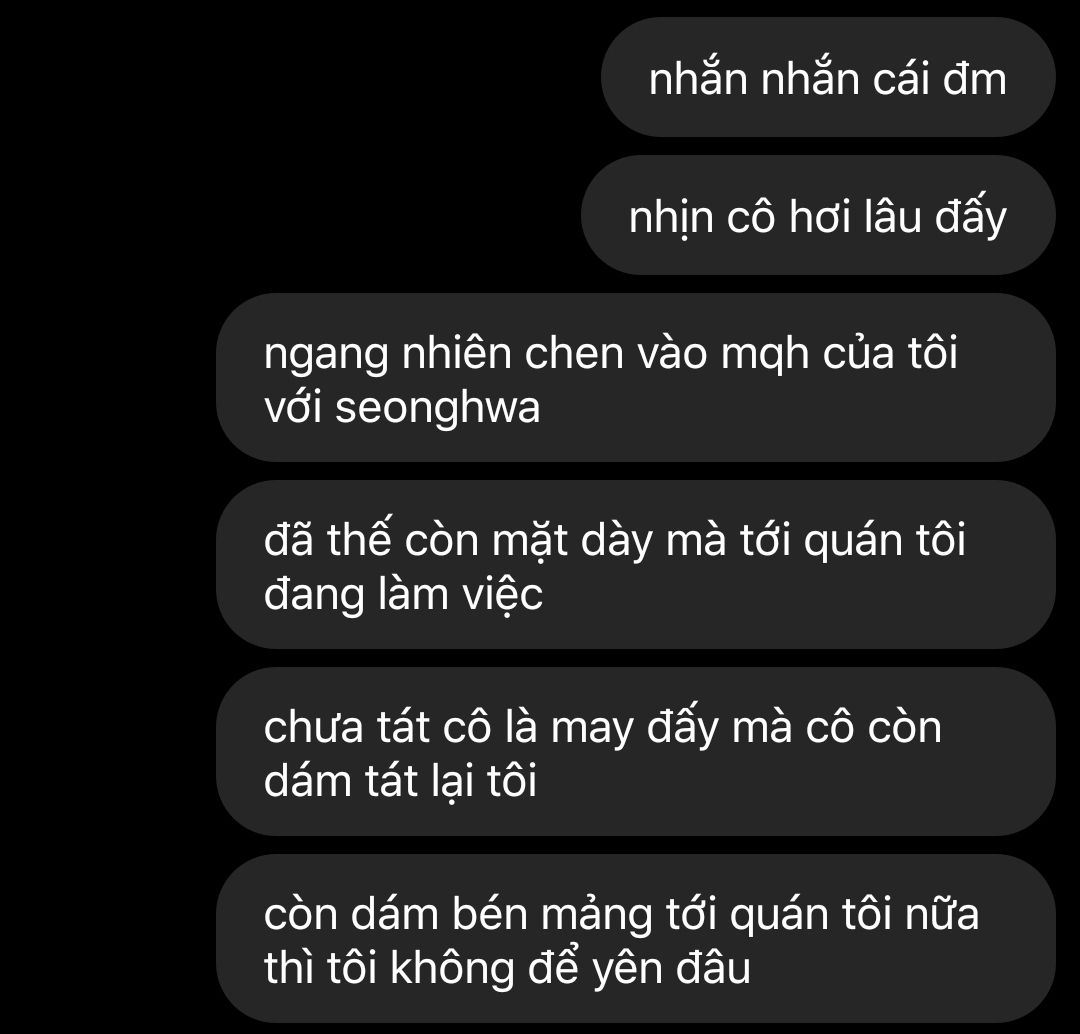The width and height of the screenshot is (1080, 1034).
Task: Tap the text line "thì tôi không để yên đâu"
Action: [x=507, y=968]
